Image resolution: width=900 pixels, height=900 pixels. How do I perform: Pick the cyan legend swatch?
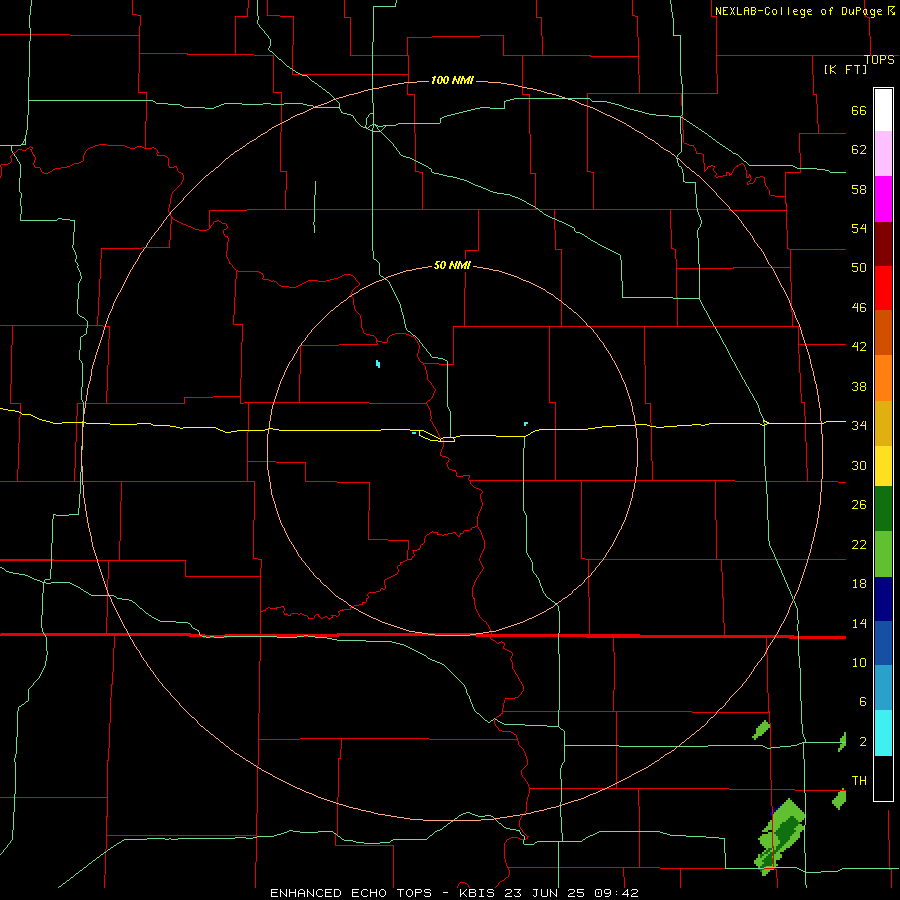[x=883, y=733]
